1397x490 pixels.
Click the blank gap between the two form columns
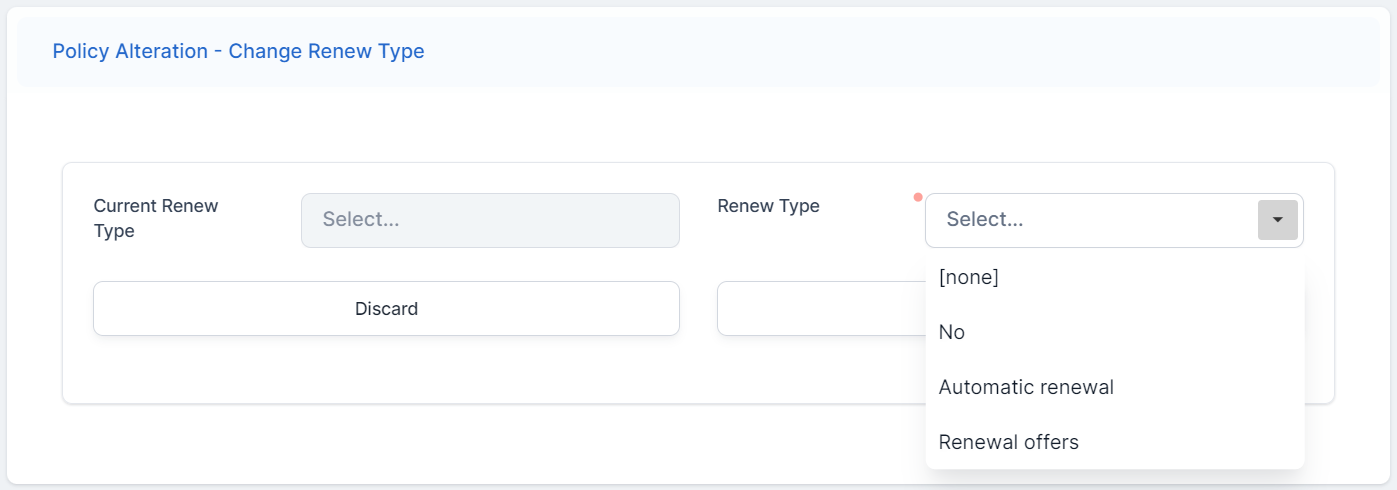[698, 220]
